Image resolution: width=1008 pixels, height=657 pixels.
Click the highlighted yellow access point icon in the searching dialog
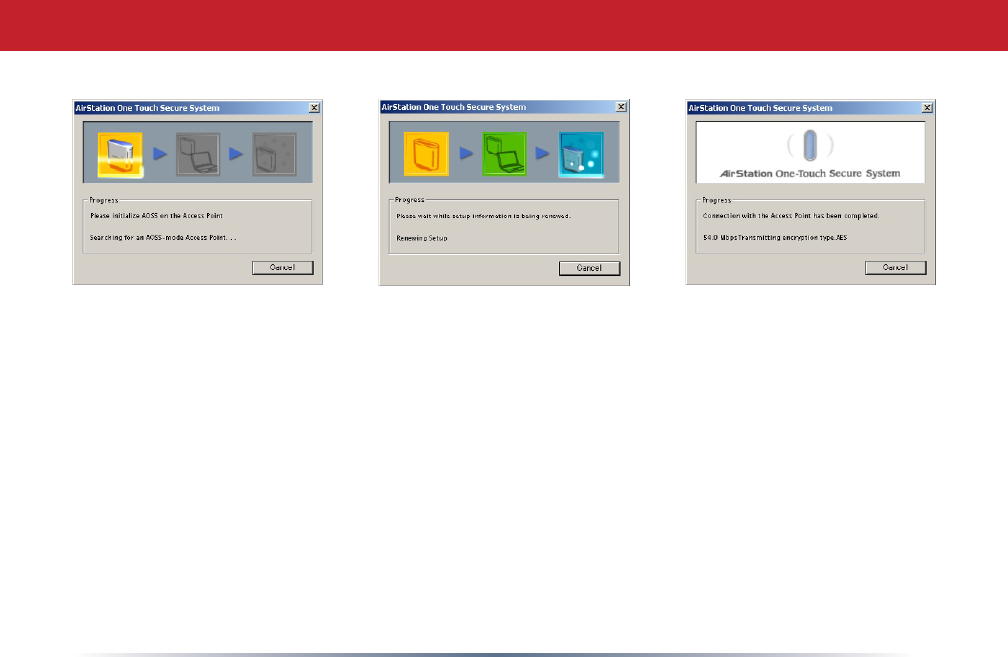(x=120, y=154)
